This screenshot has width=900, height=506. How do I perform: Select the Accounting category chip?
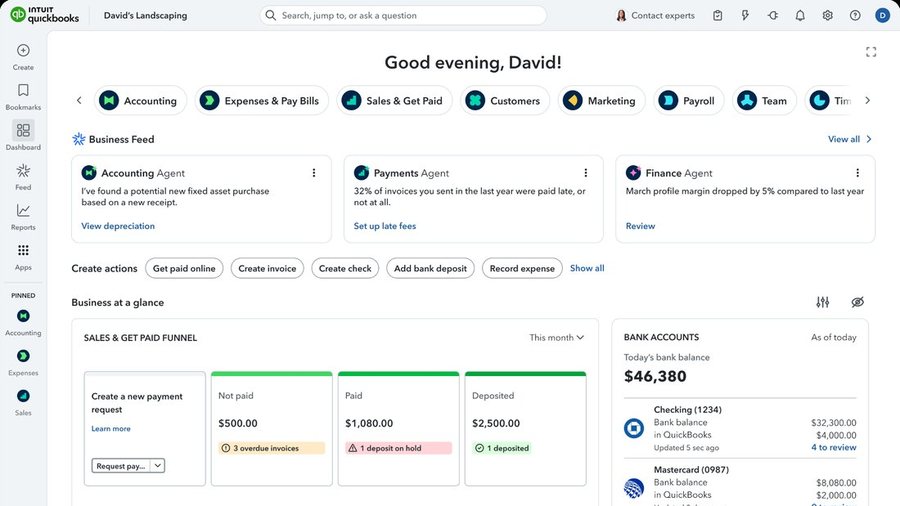[140, 100]
